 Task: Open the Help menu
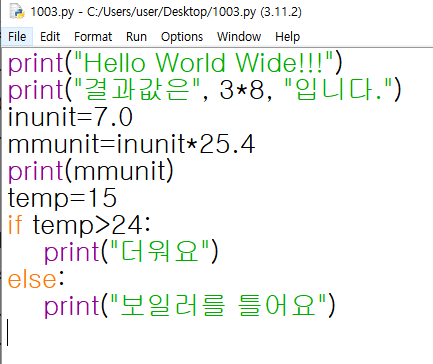288,37
